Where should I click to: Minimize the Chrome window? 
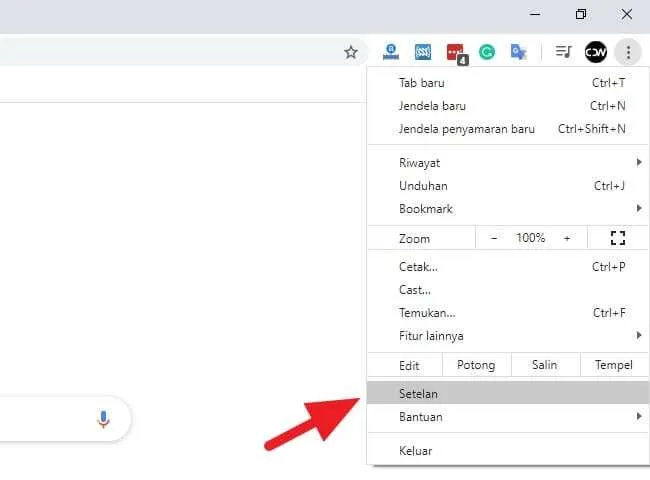click(x=535, y=15)
